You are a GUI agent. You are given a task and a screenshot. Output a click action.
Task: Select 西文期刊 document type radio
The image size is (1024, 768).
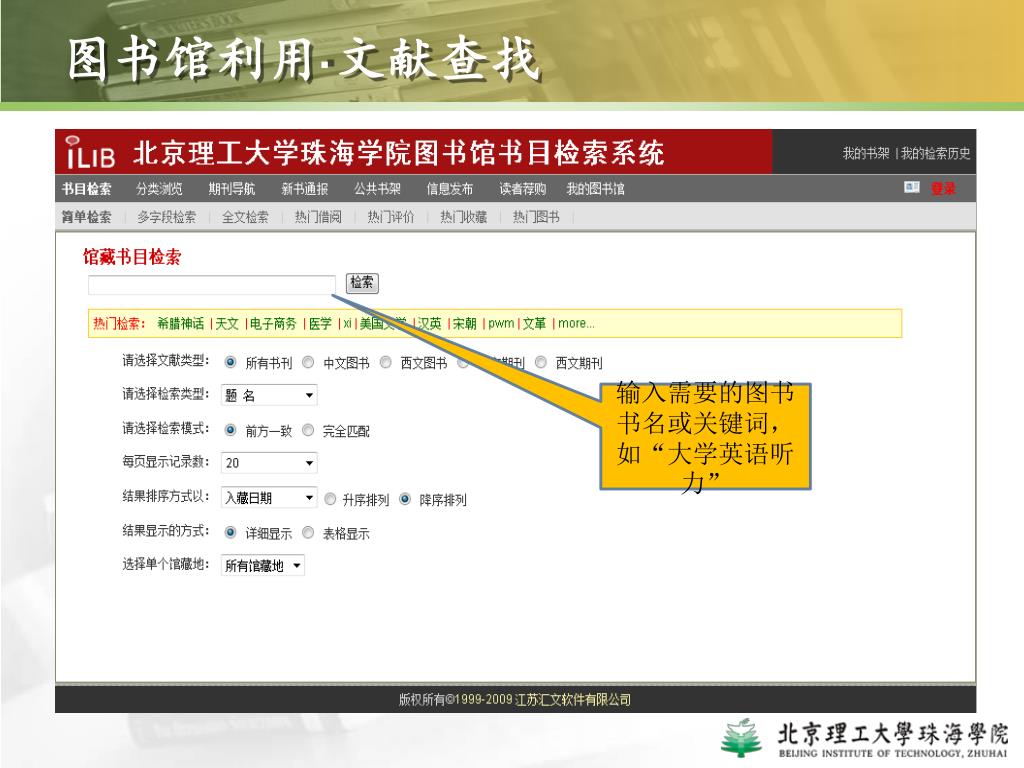541,362
